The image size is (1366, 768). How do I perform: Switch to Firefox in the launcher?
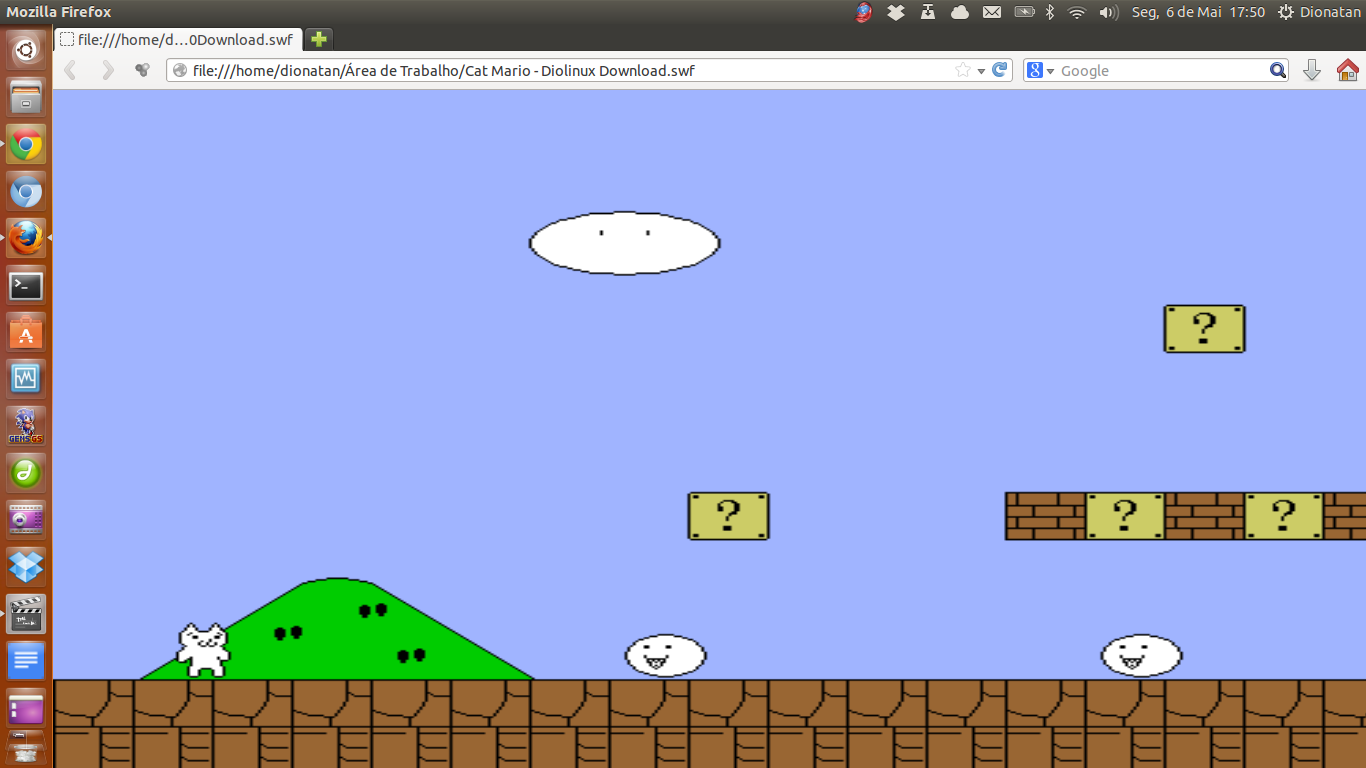(x=26, y=239)
